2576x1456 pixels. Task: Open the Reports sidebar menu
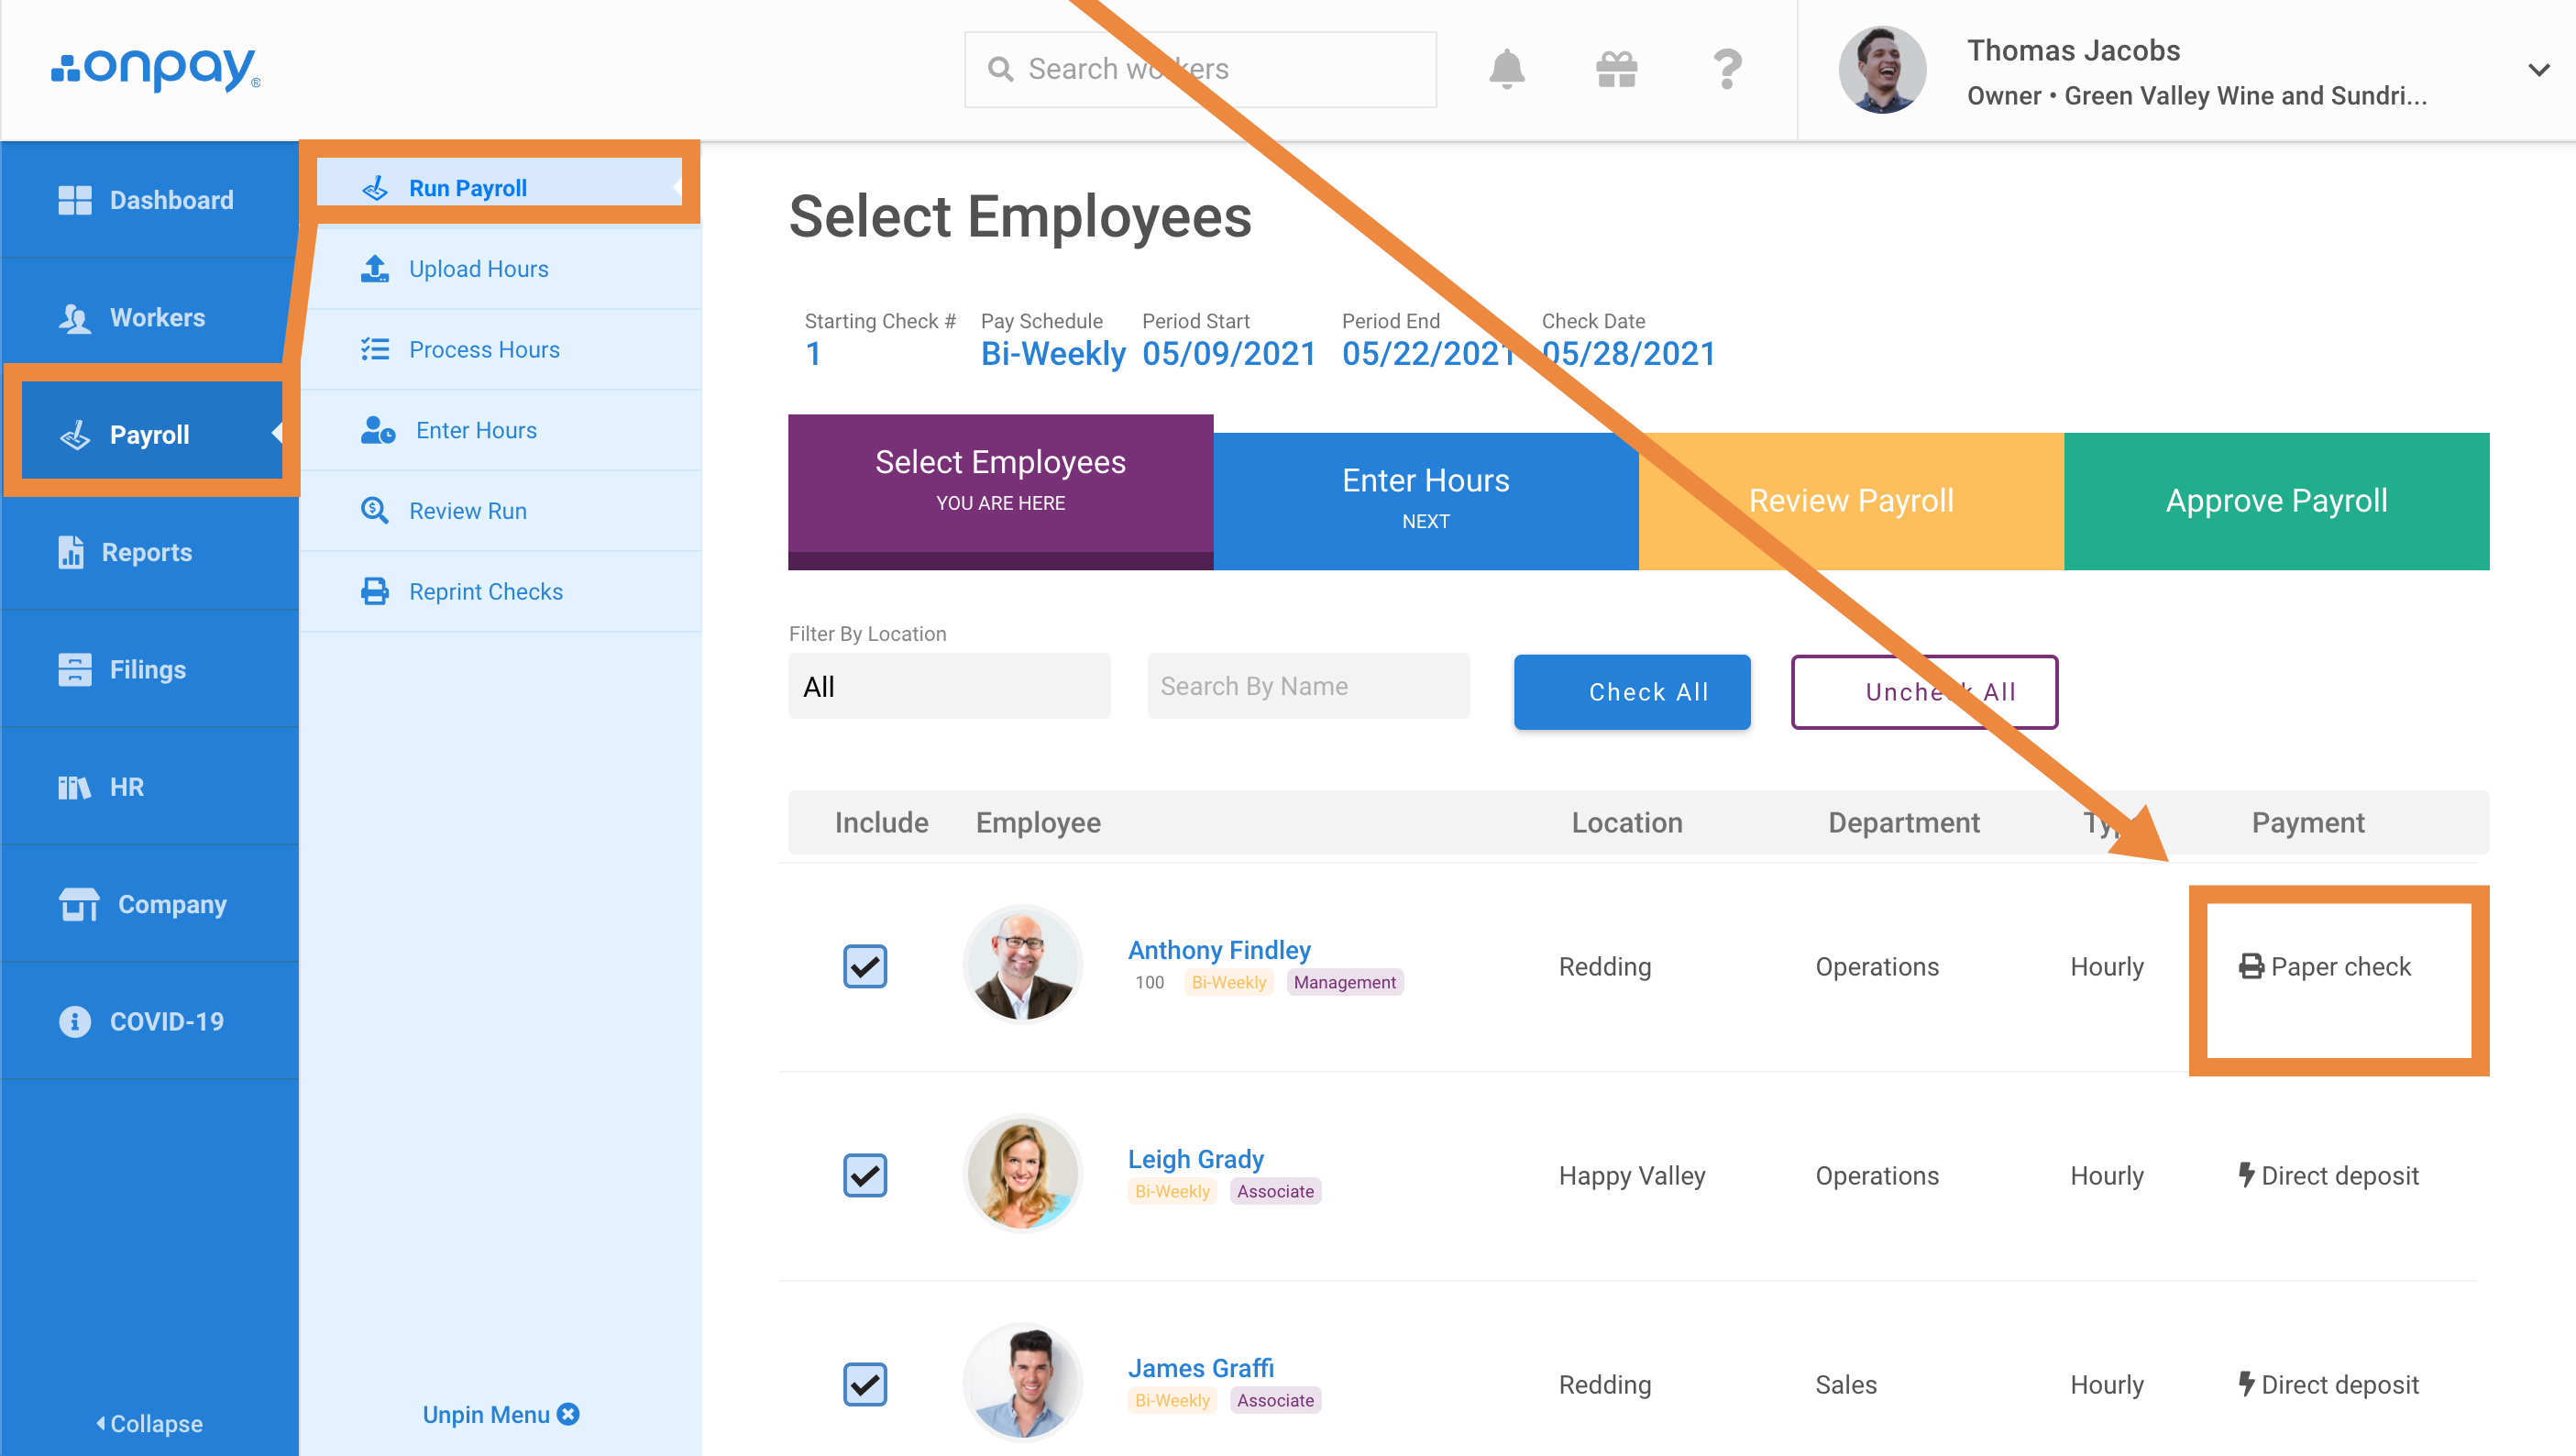pyautogui.click(x=146, y=552)
